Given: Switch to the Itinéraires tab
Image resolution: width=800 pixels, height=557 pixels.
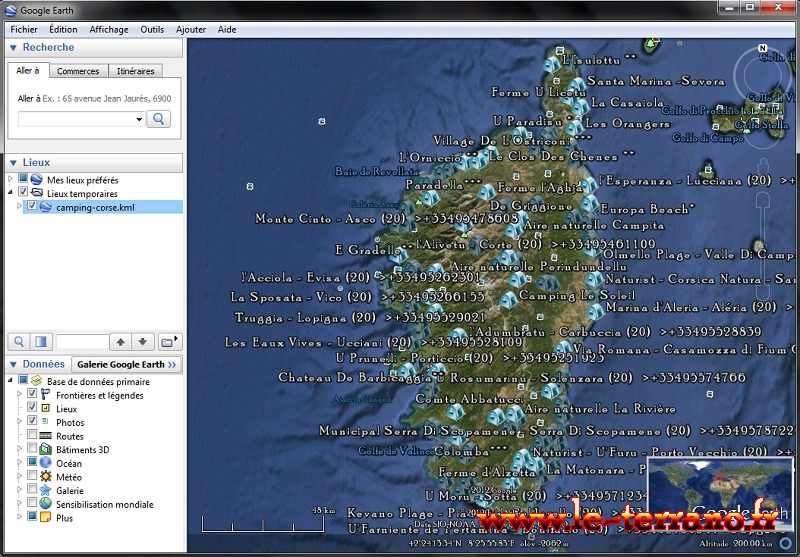Looking at the screenshot, I should [x=136, y=71].
